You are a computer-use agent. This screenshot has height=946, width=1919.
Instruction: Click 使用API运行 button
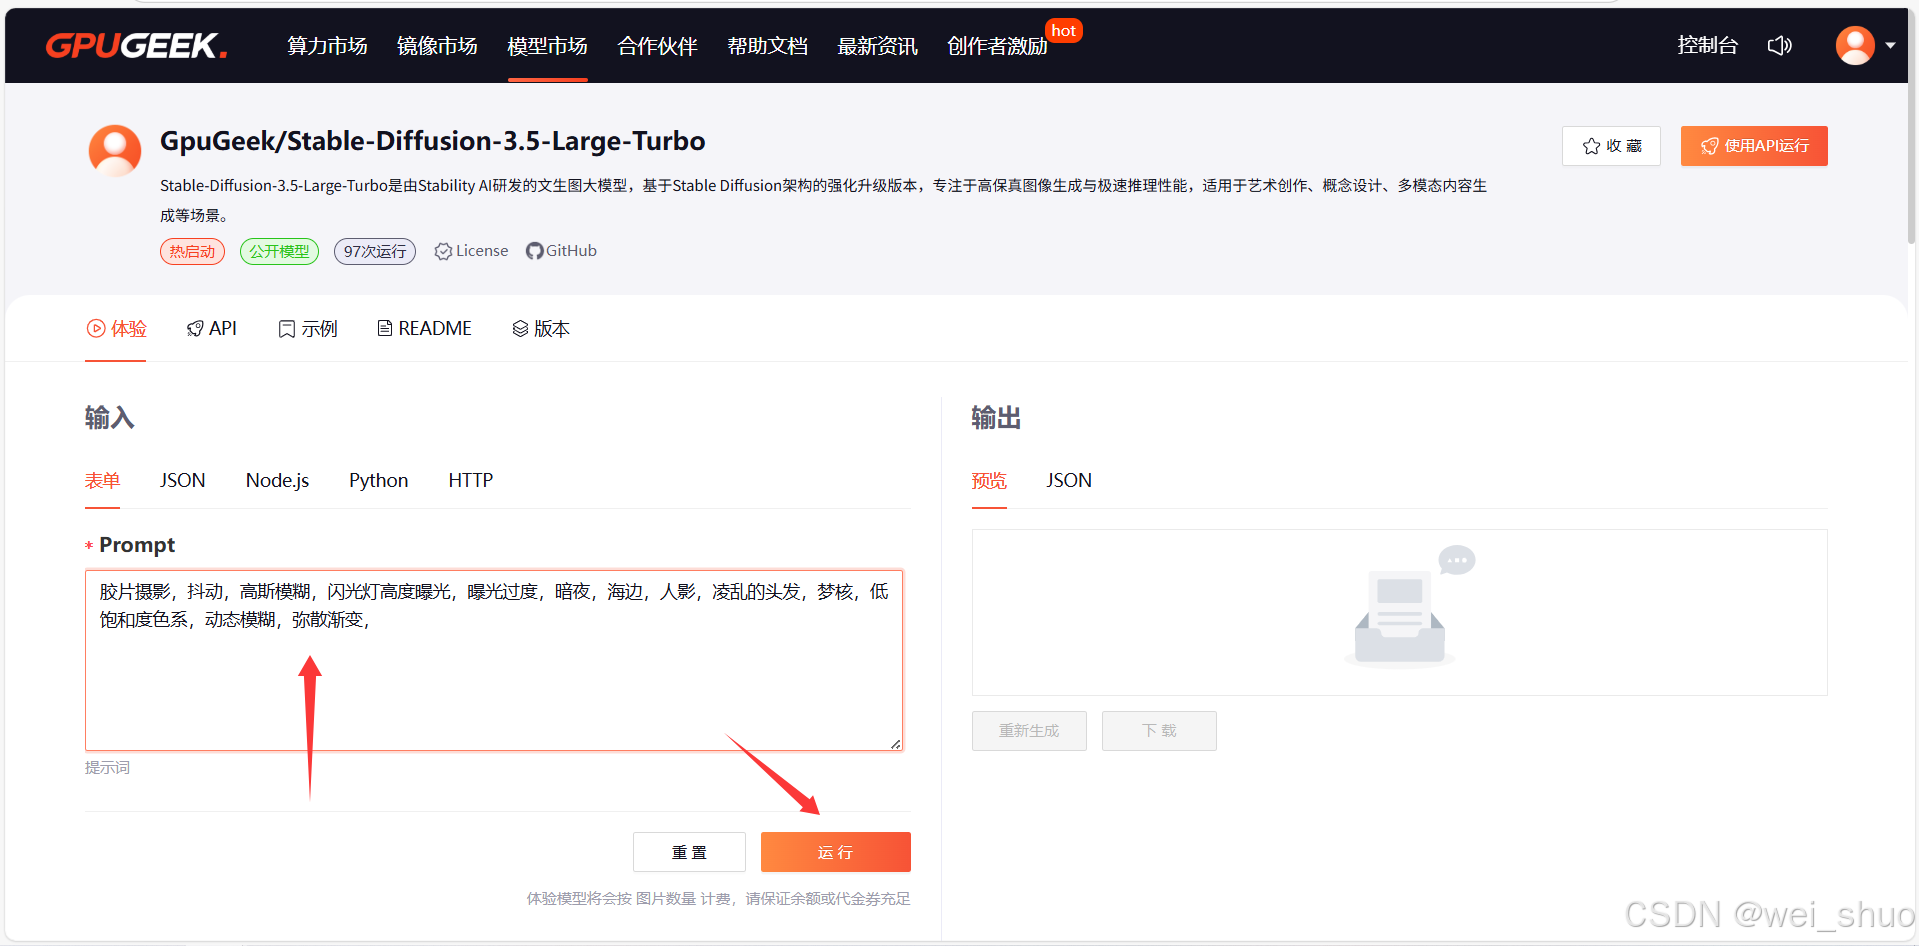pos(1754,146)
